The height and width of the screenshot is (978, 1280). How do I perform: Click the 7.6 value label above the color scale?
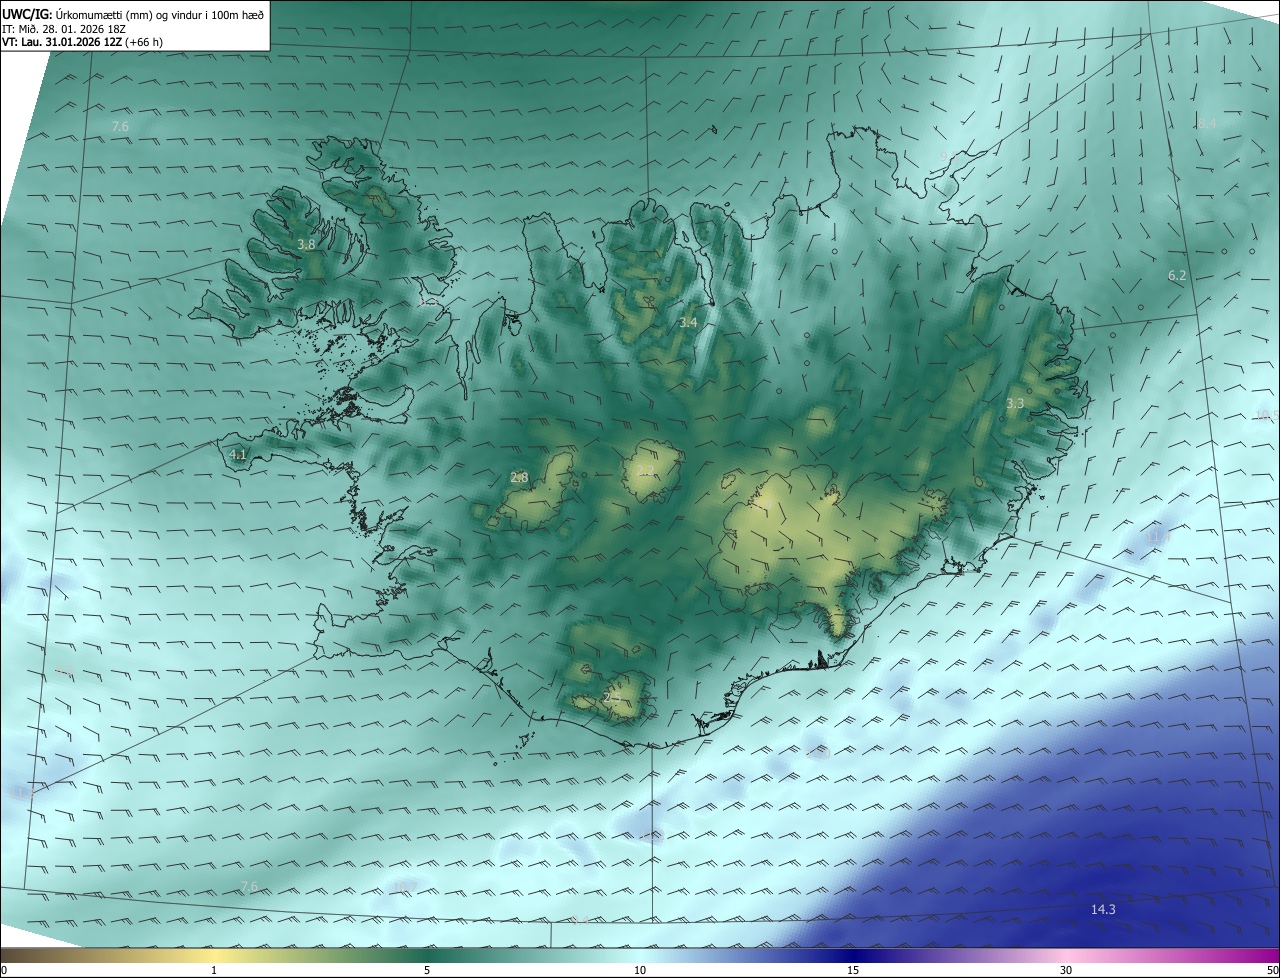tap(249, 886)
